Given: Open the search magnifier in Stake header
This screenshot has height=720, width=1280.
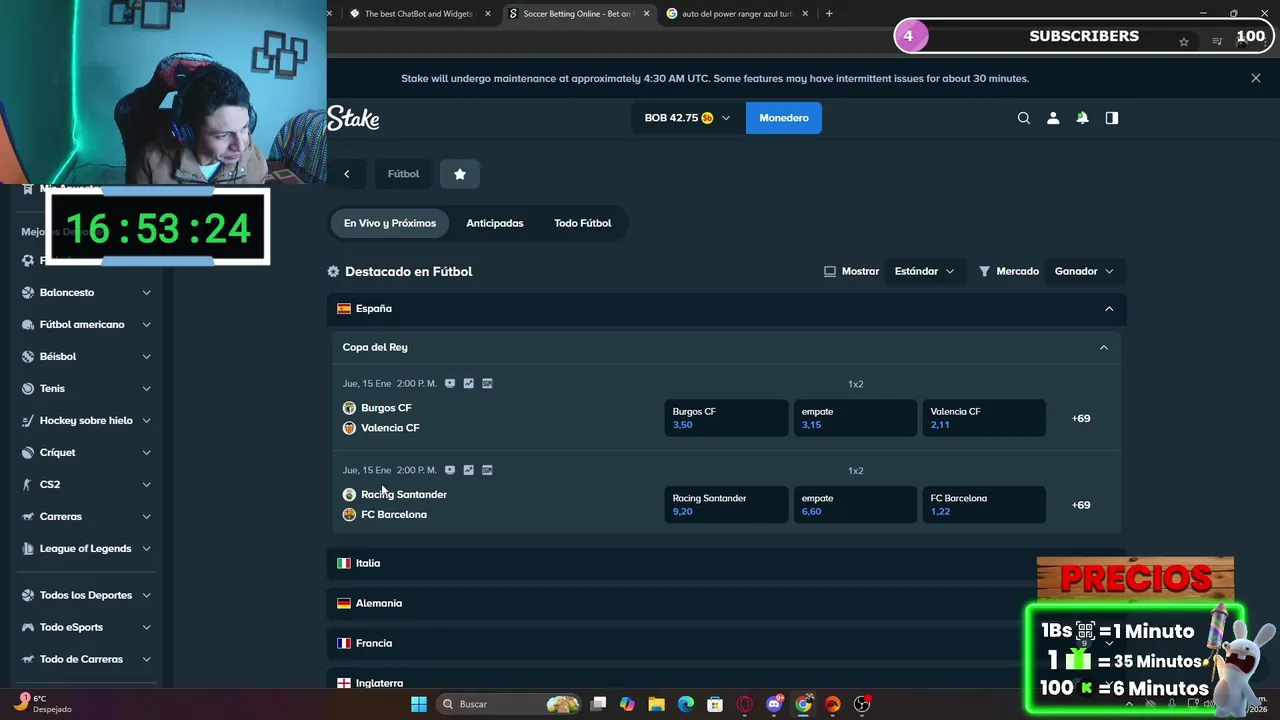Looking at the screenshot, I should click(x=1023, y=118).
